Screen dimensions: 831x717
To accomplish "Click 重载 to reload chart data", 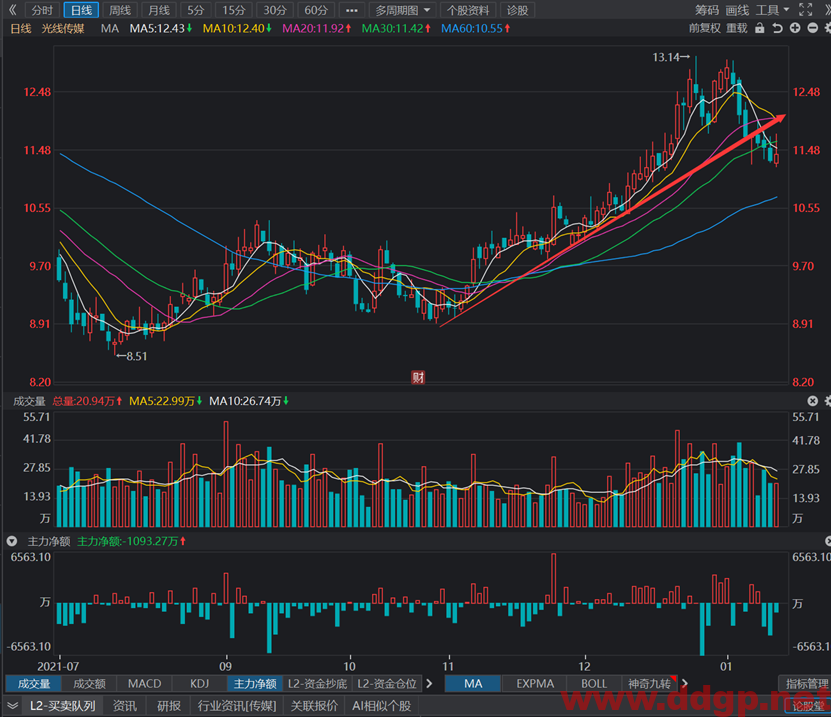I will [x=737, y=28].
